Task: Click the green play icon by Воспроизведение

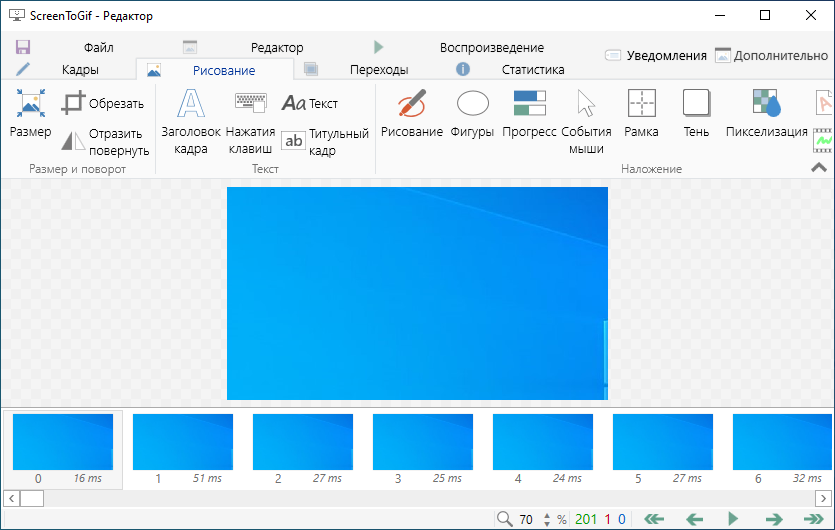Action: pyautogui.click(x=379, y=47)
